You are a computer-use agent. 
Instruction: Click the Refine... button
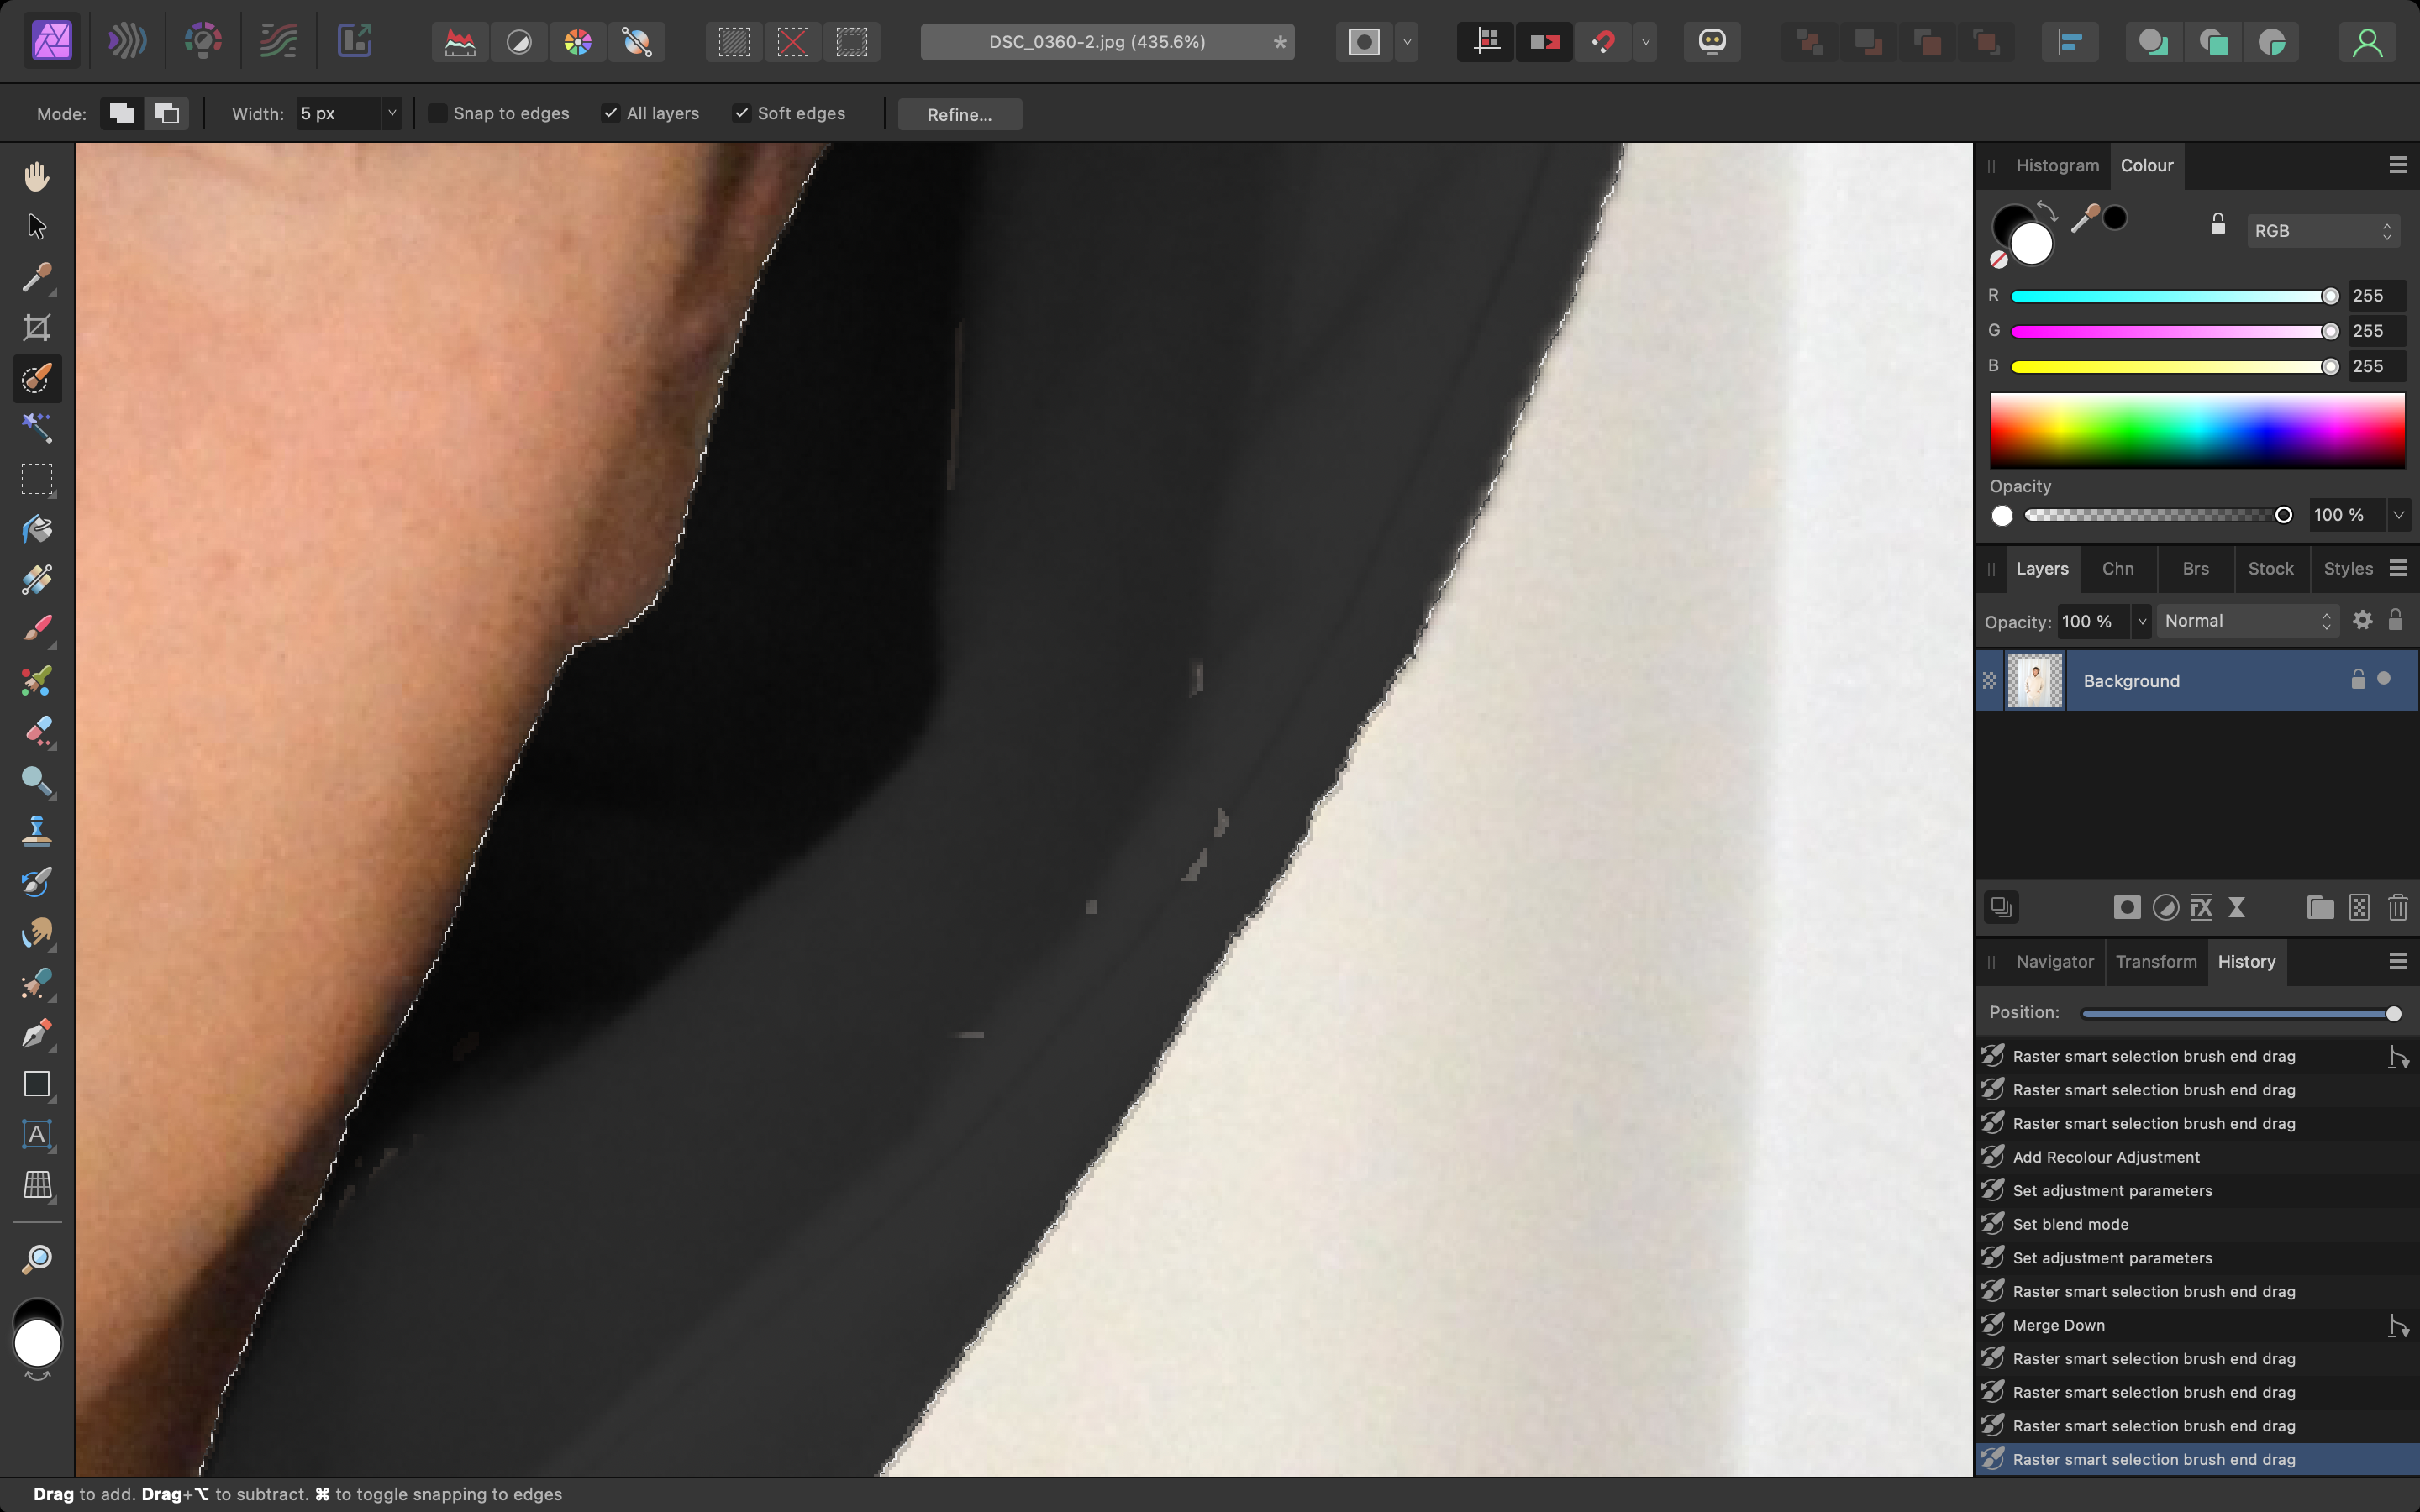tap(959, 114)
